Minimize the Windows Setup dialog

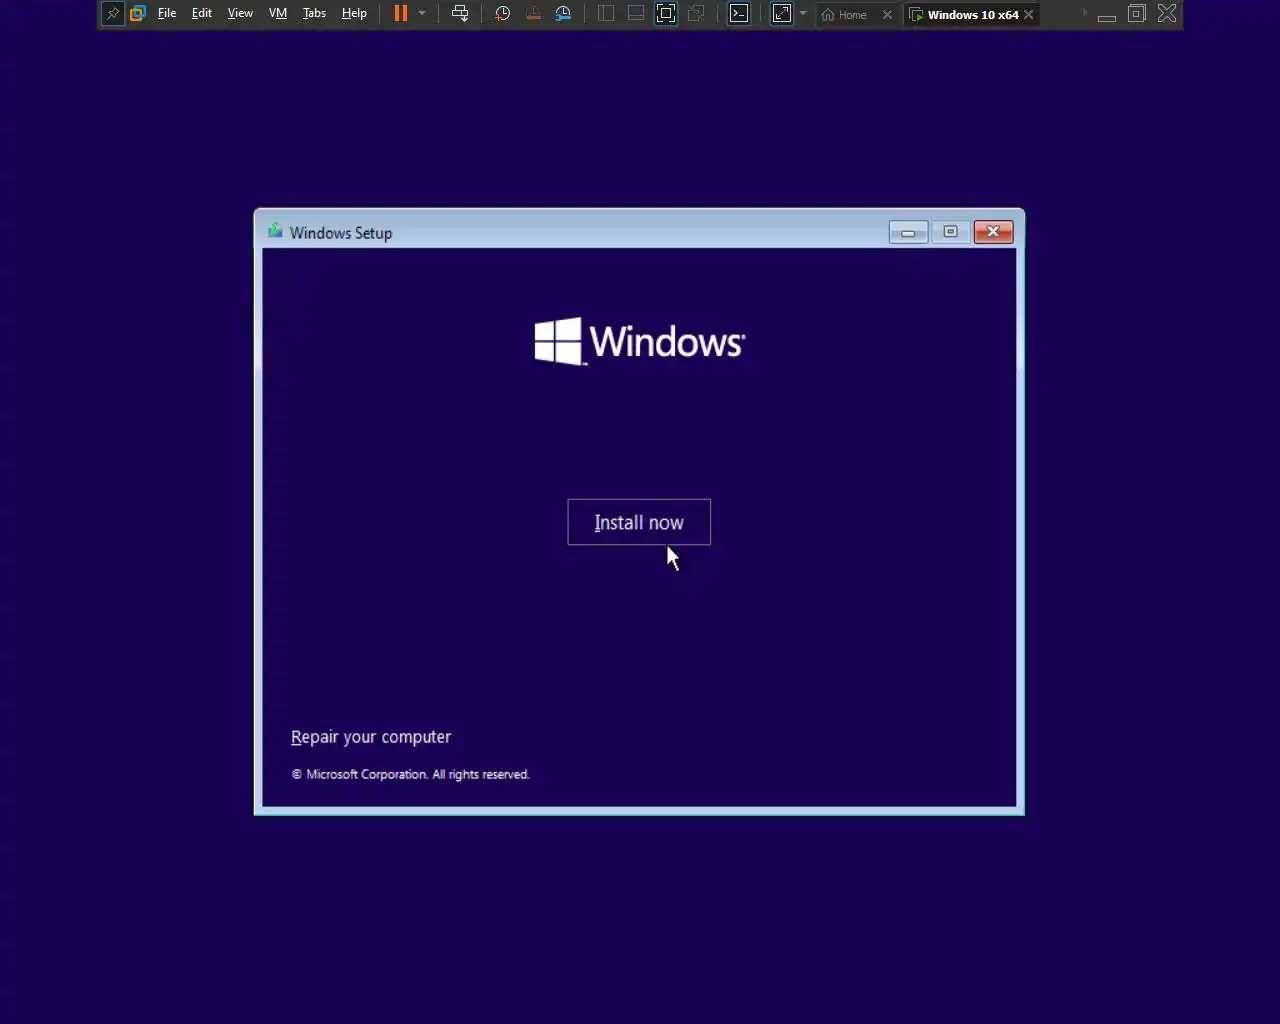908,232
